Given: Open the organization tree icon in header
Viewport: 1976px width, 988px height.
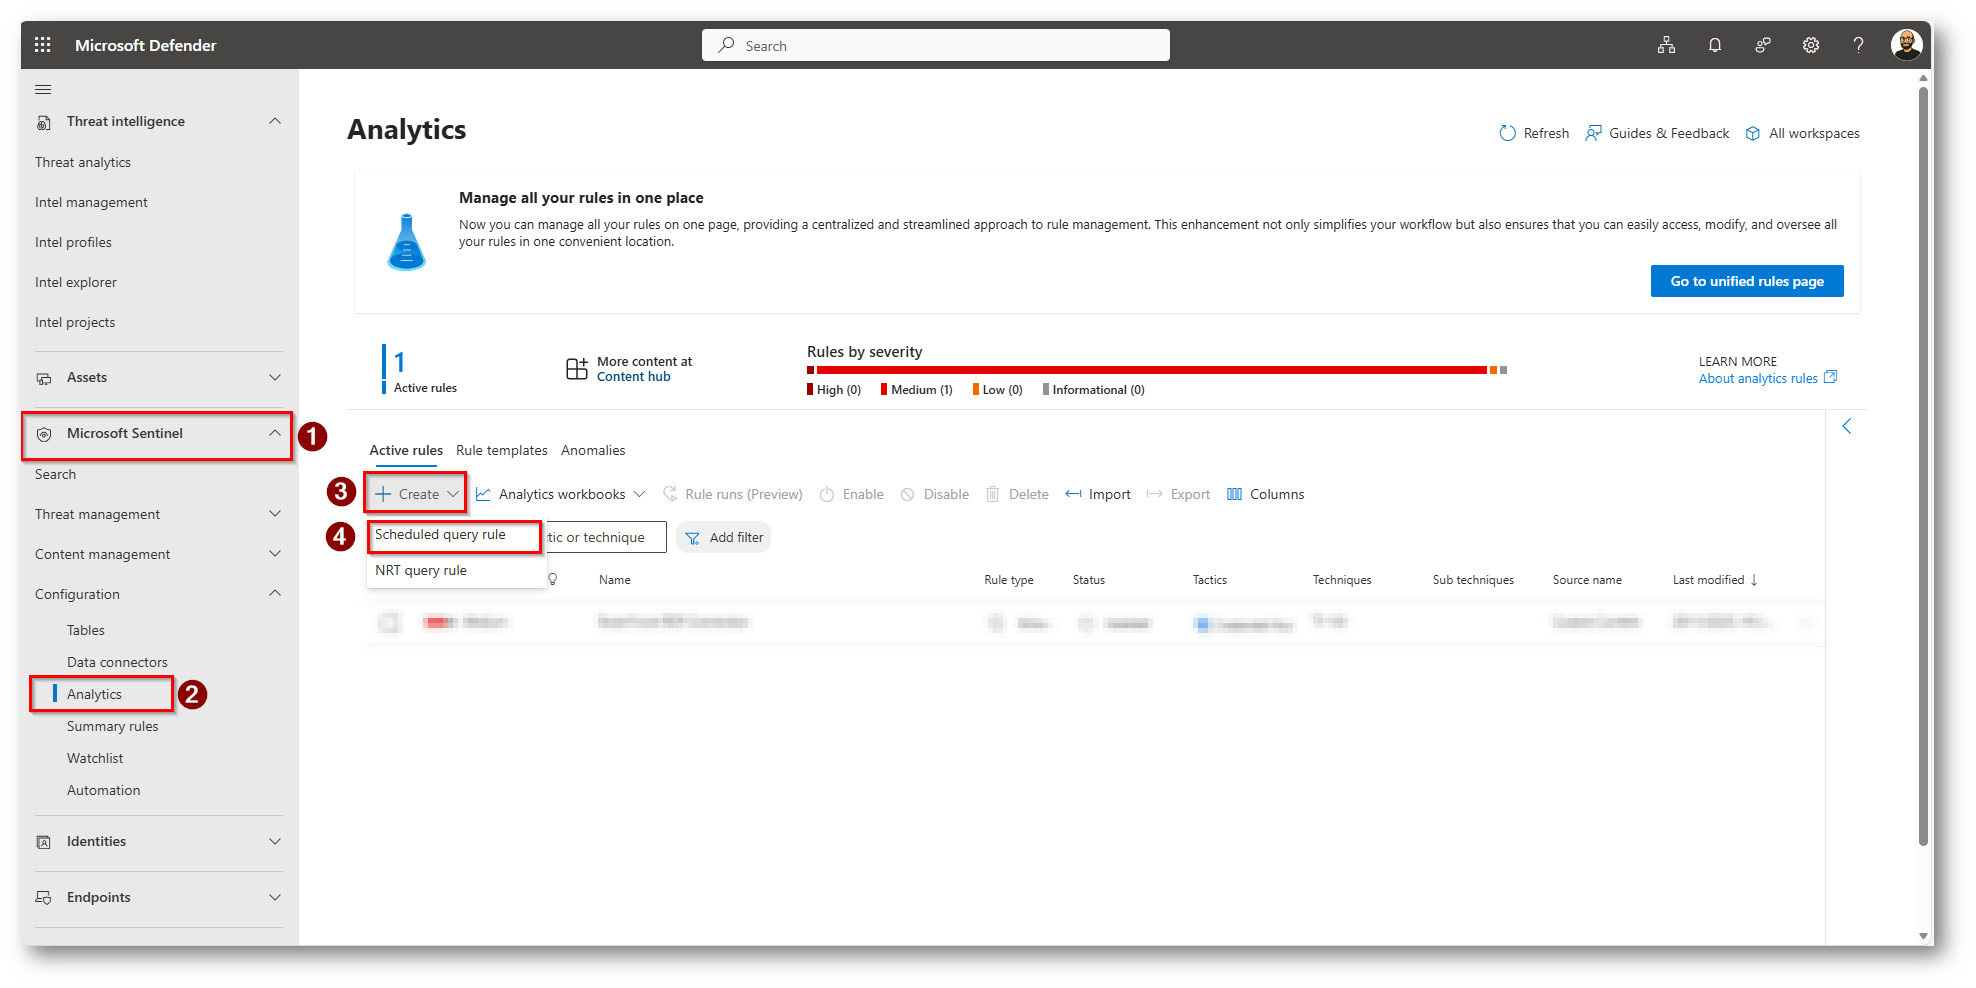Looking at the screenshot, I should (1666, 45).
